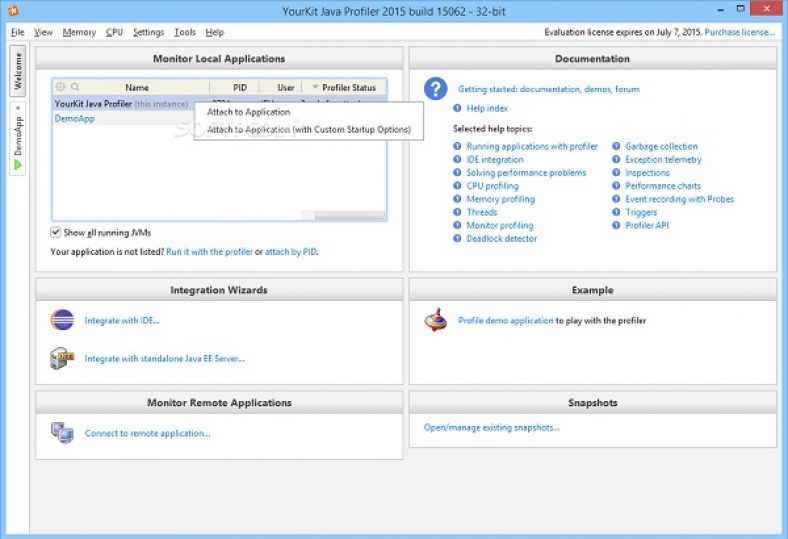Screen dimensions: 788x539
Task: Click the Java EE server icon
Action: (x=62, y=358)
